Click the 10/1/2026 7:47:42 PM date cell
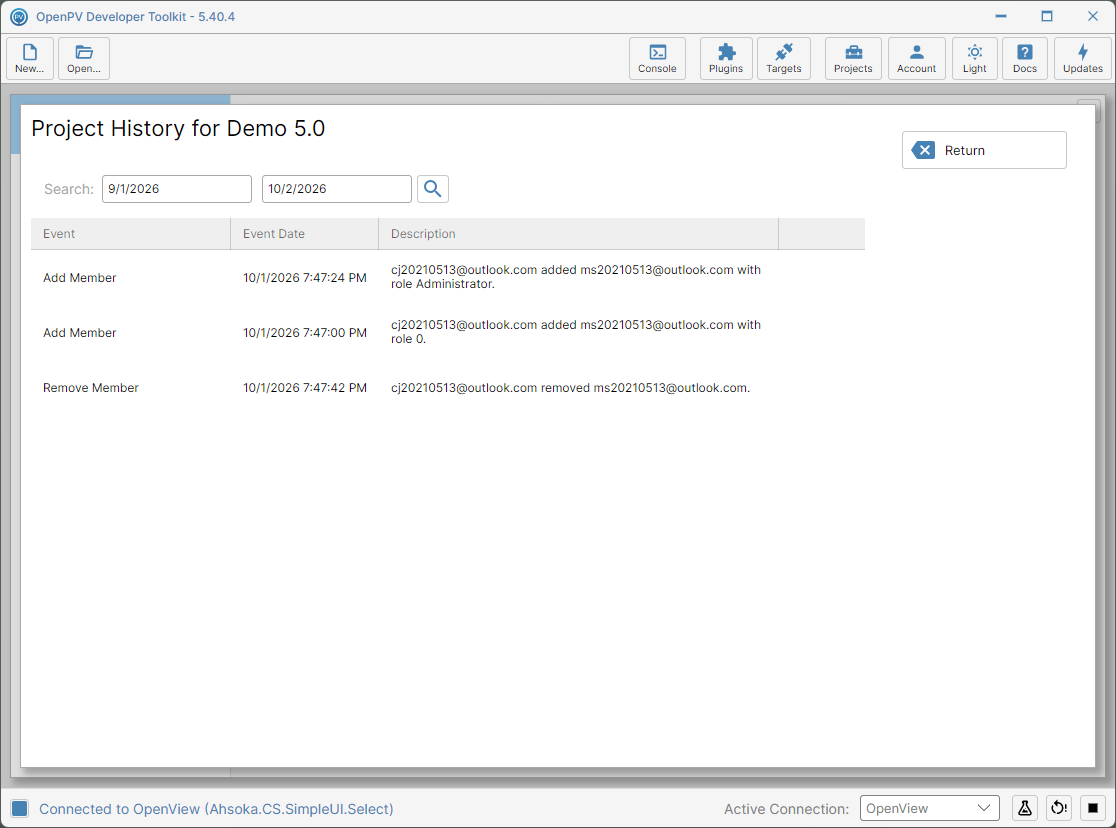Viewport: 1116px width, 828px height. click(x=305, y=388)
